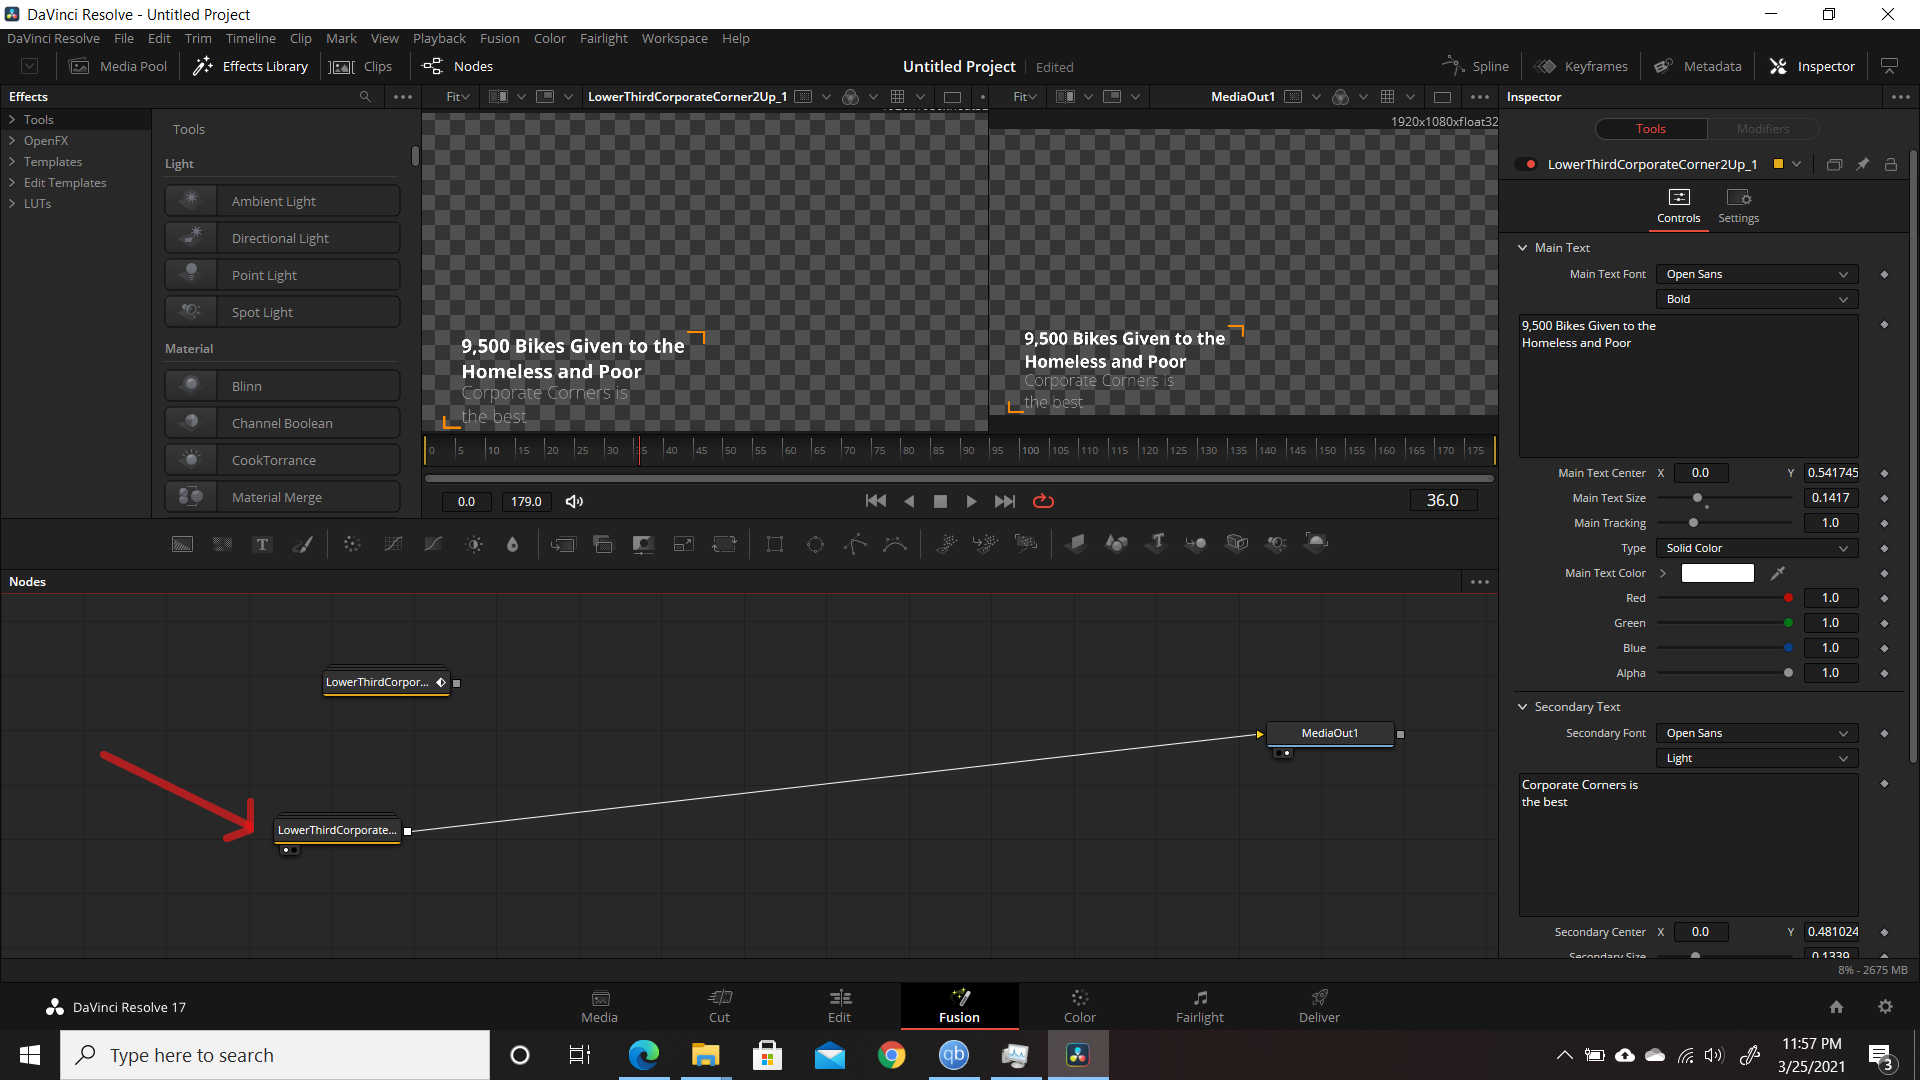Select the Paint brush tool

[x=302, y=544]
